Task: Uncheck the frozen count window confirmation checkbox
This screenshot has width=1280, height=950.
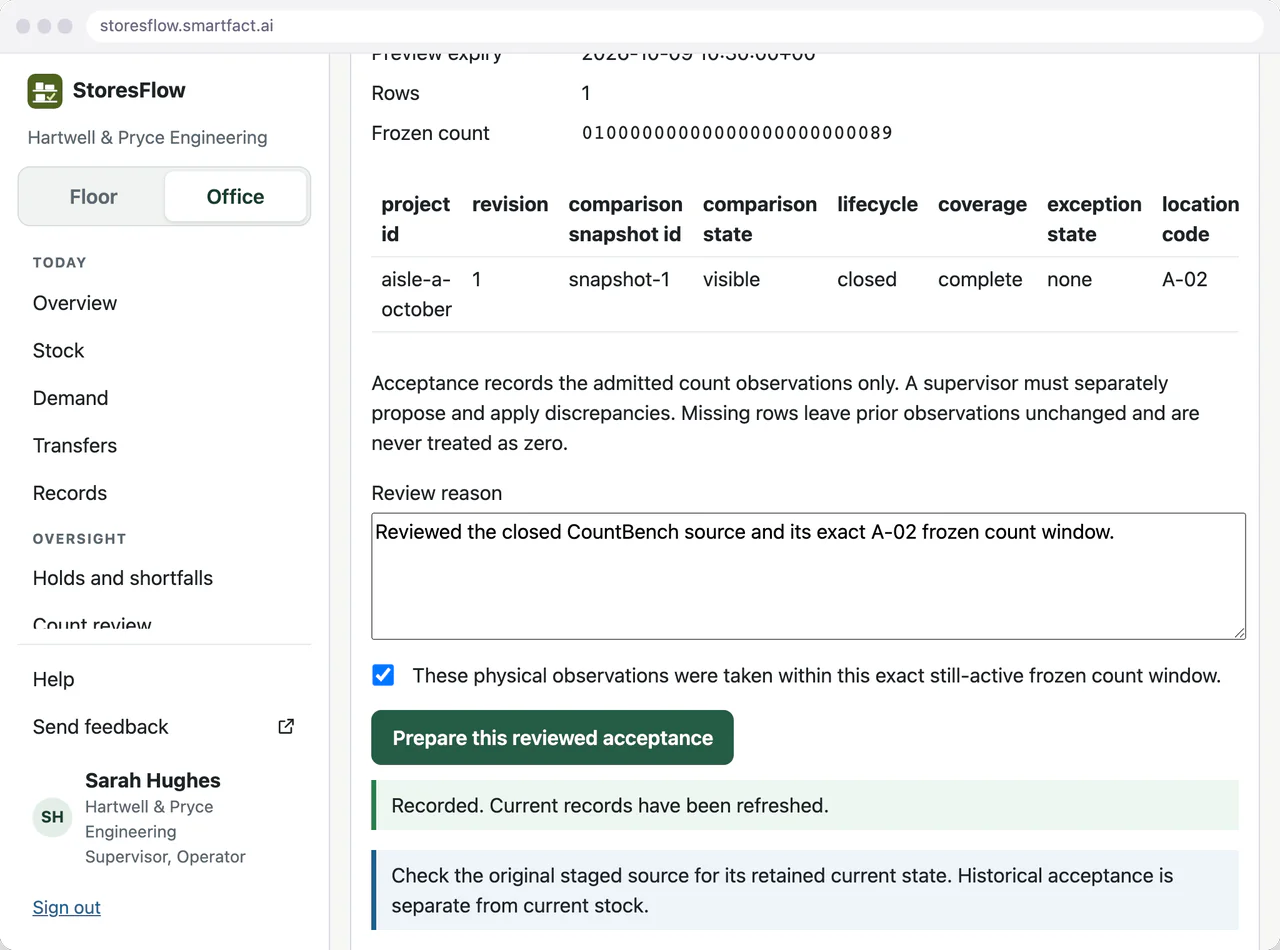Action: (383, 675)
